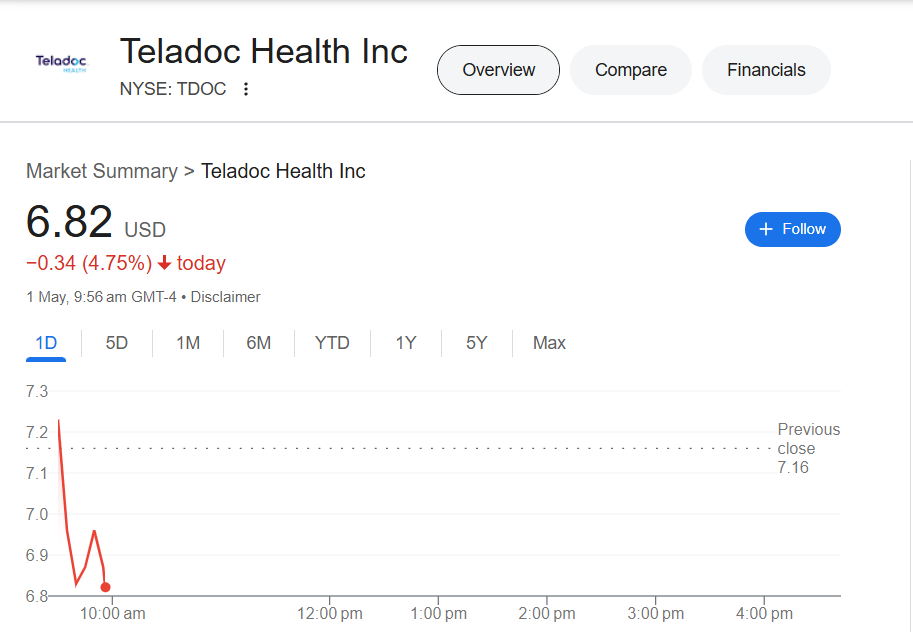Open the Financials tab
This screenshot has height=632, width=913.
click(x=766, y=70)
